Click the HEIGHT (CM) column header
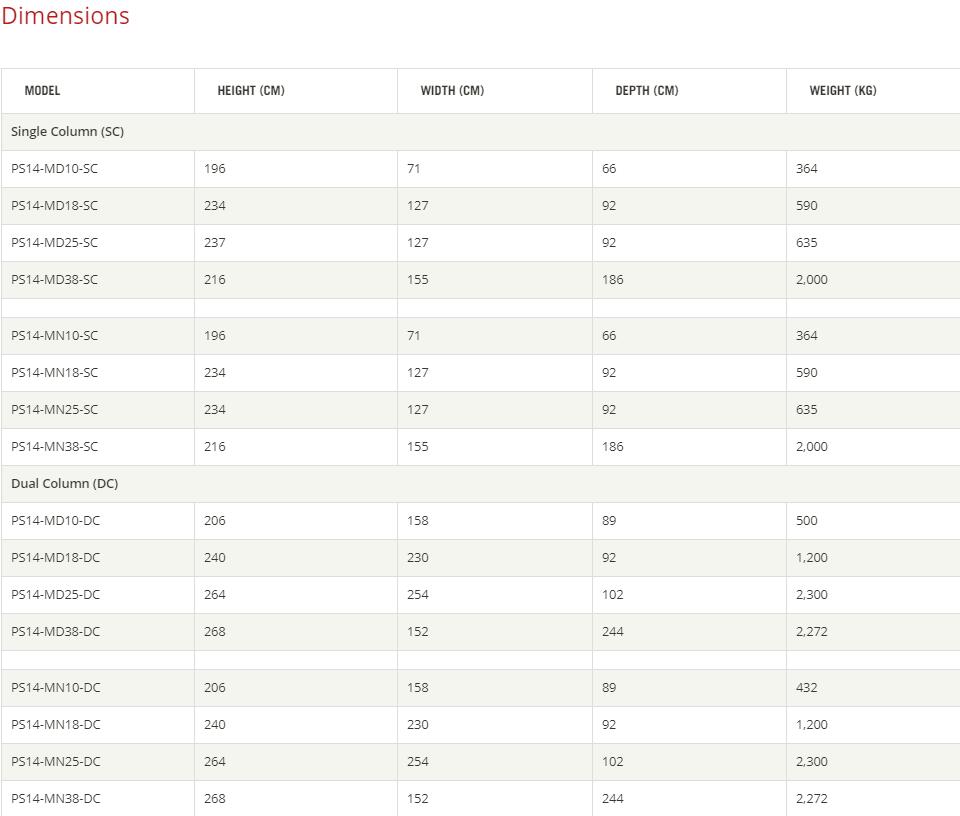 pos(251,91)
